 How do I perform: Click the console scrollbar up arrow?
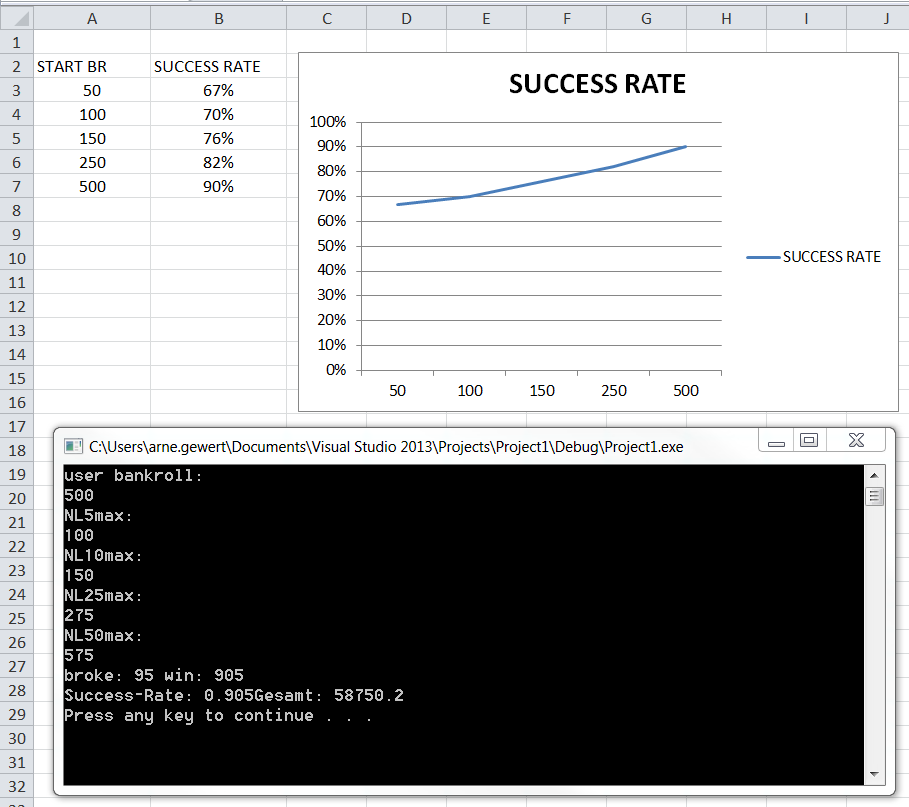874,475
